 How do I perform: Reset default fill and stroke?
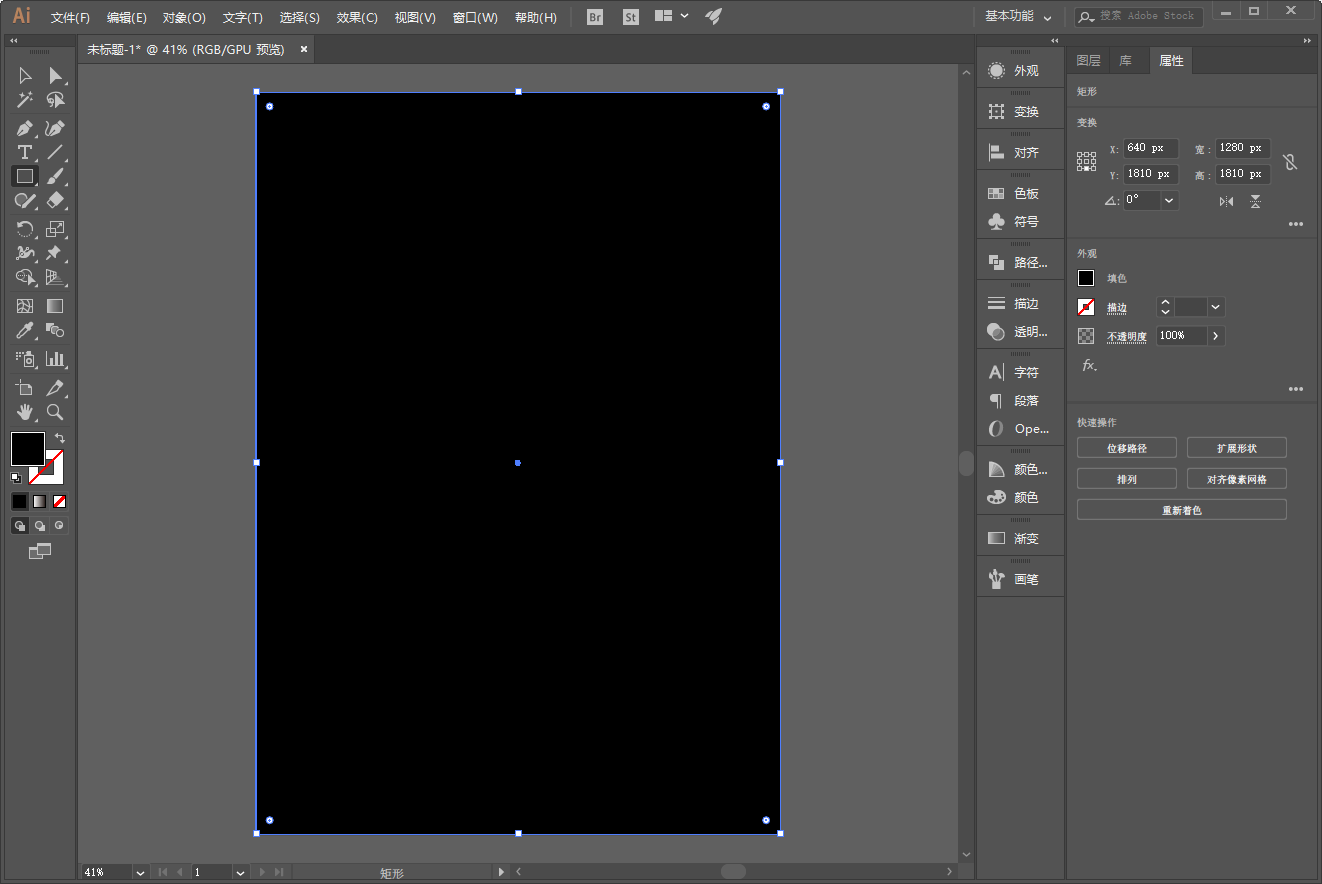(x=16, y=478)
